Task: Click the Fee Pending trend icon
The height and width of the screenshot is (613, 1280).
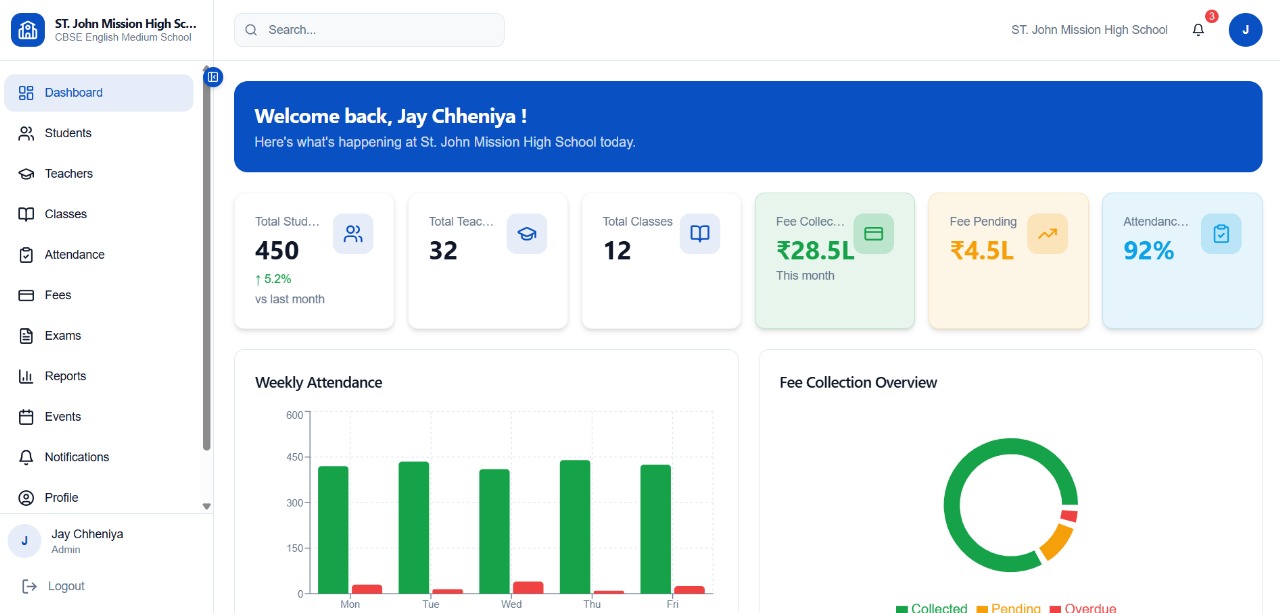Action: pyautogui.click(x=1047, y=234)
